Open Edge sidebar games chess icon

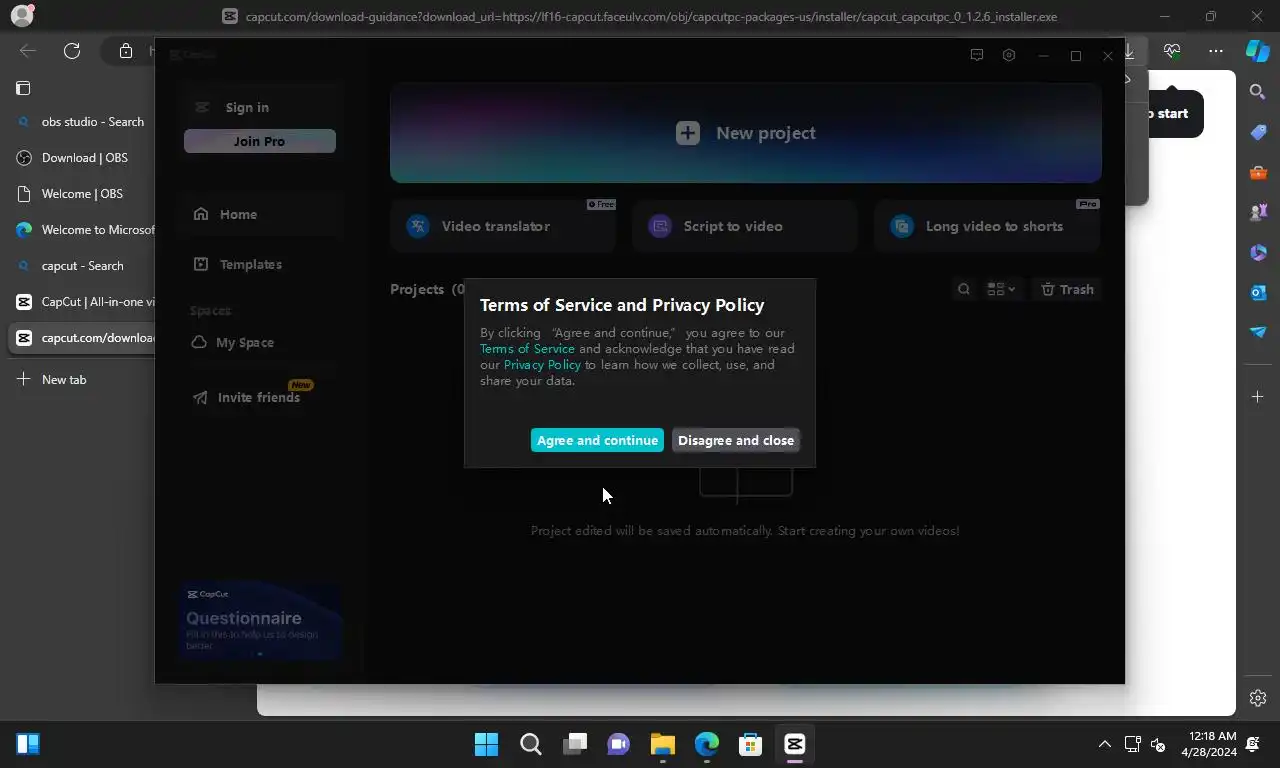tap(1258, 212)
